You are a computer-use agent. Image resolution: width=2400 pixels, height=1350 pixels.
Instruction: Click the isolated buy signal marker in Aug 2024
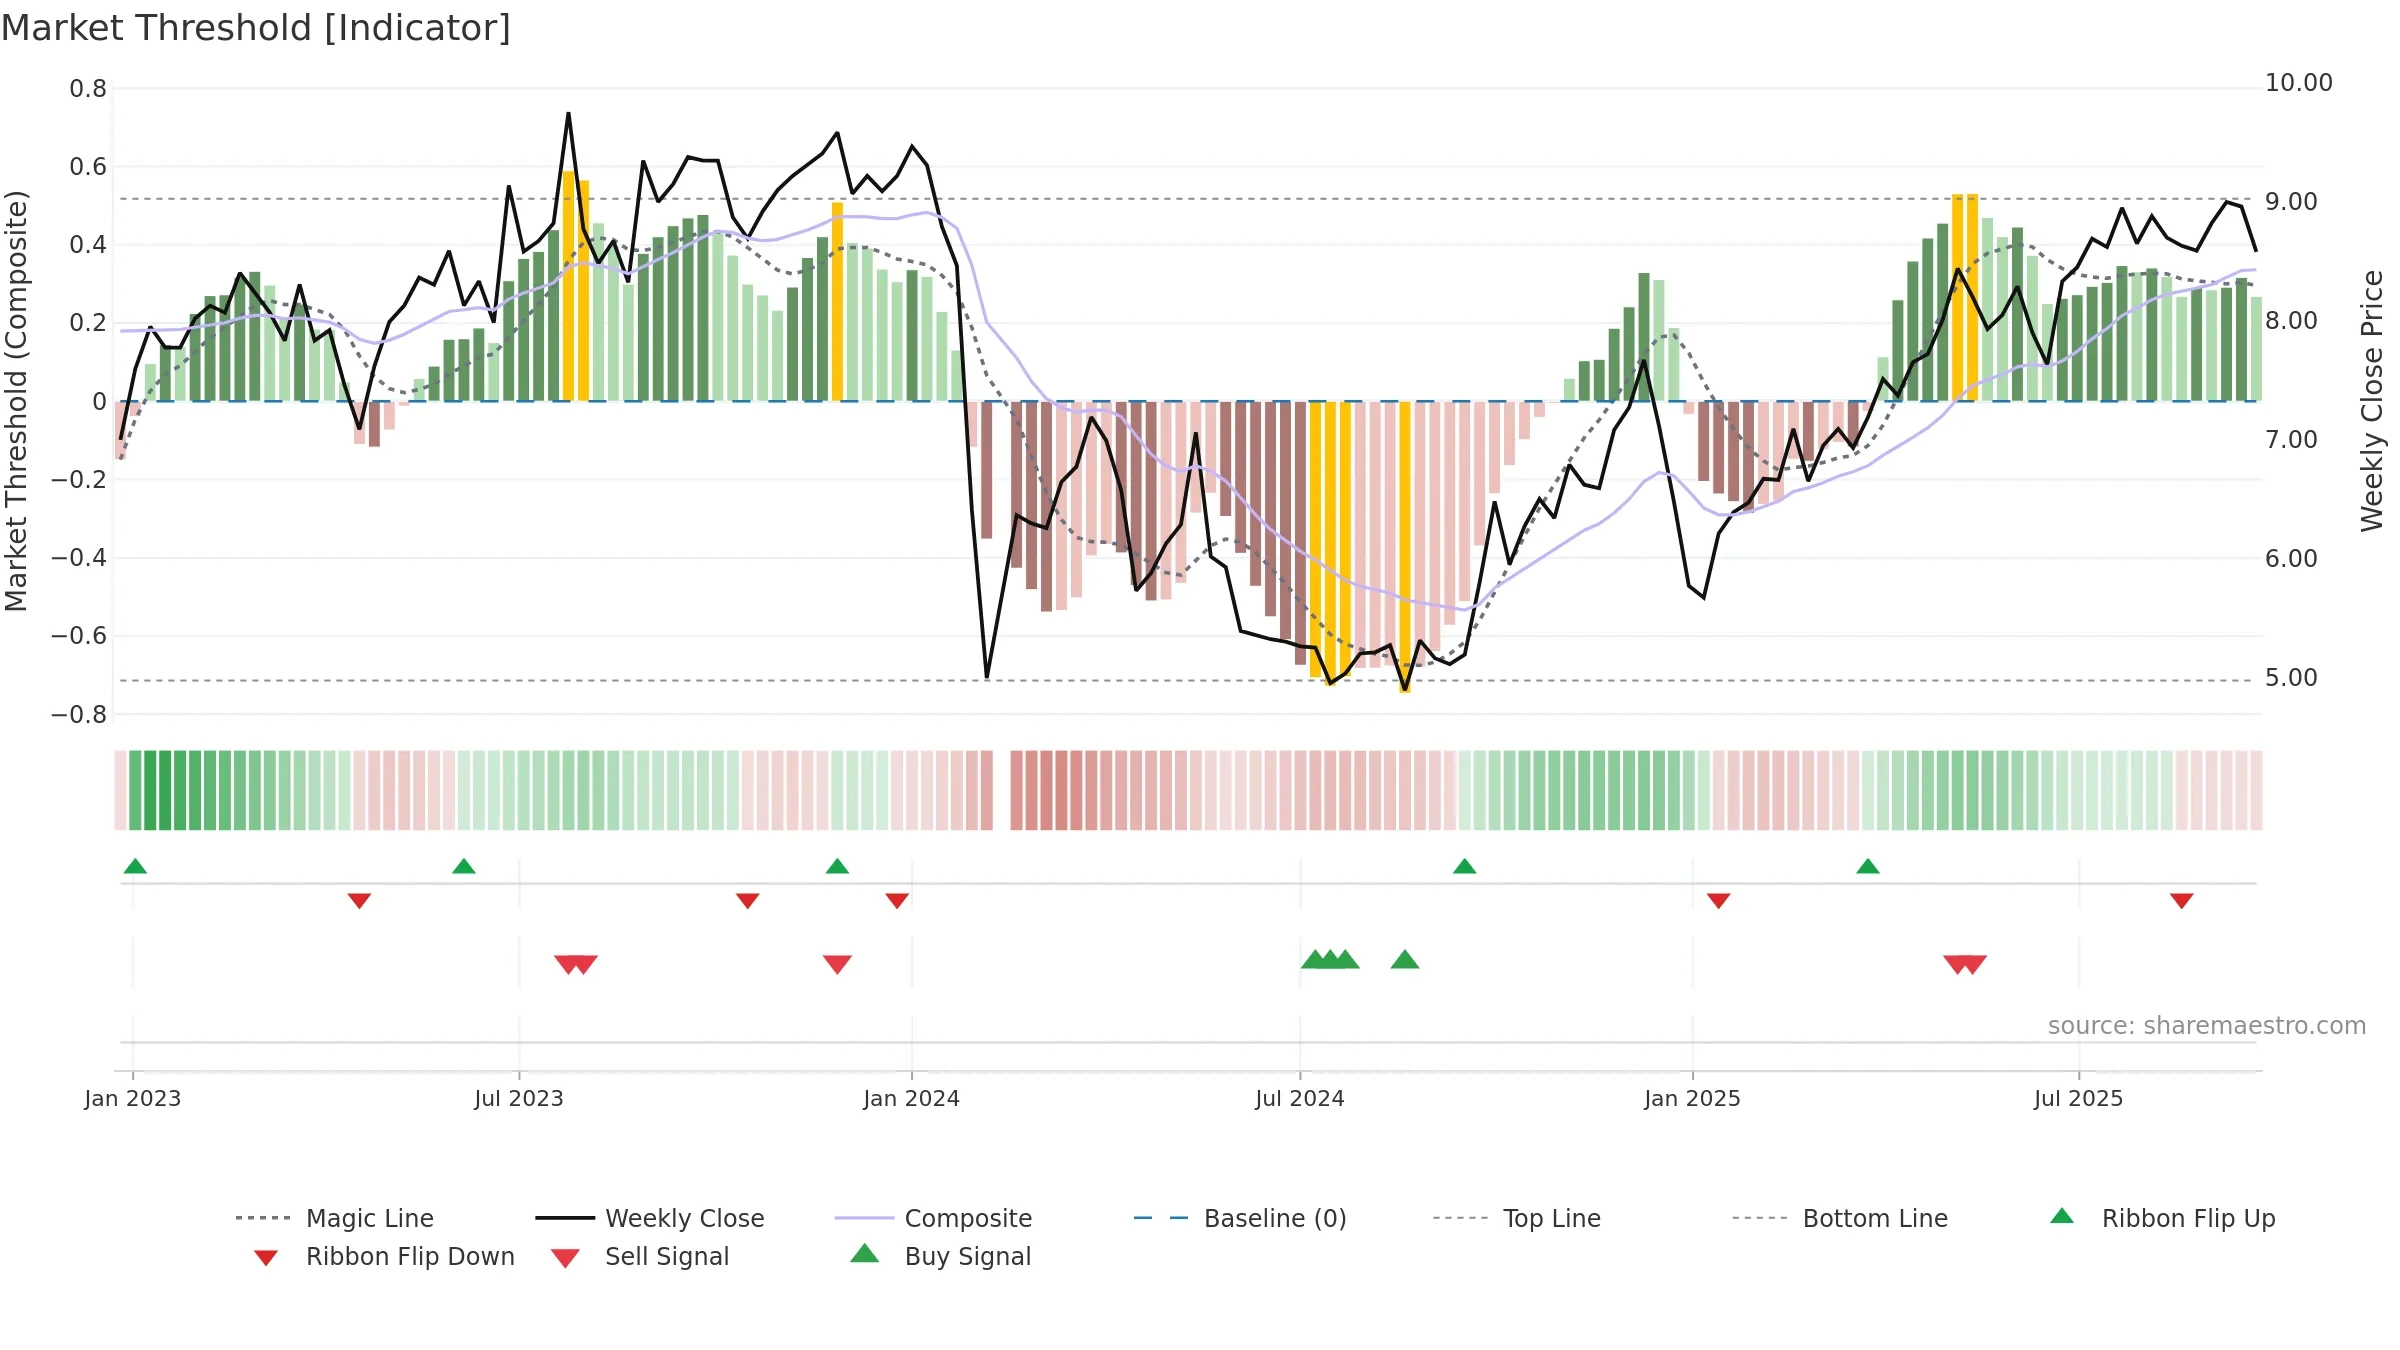pos(1405,960)
